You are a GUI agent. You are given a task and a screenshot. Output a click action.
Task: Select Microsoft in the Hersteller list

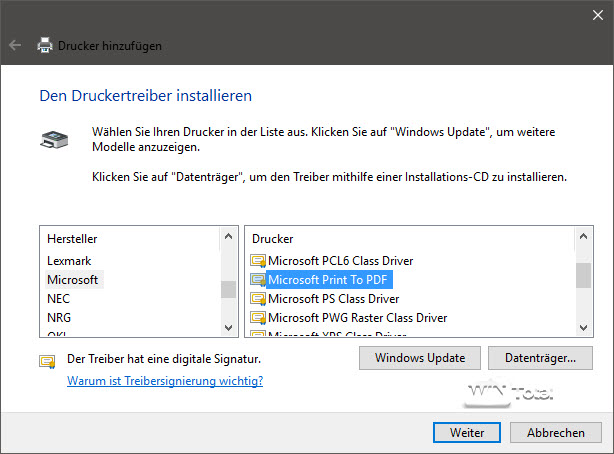(72, 280)
